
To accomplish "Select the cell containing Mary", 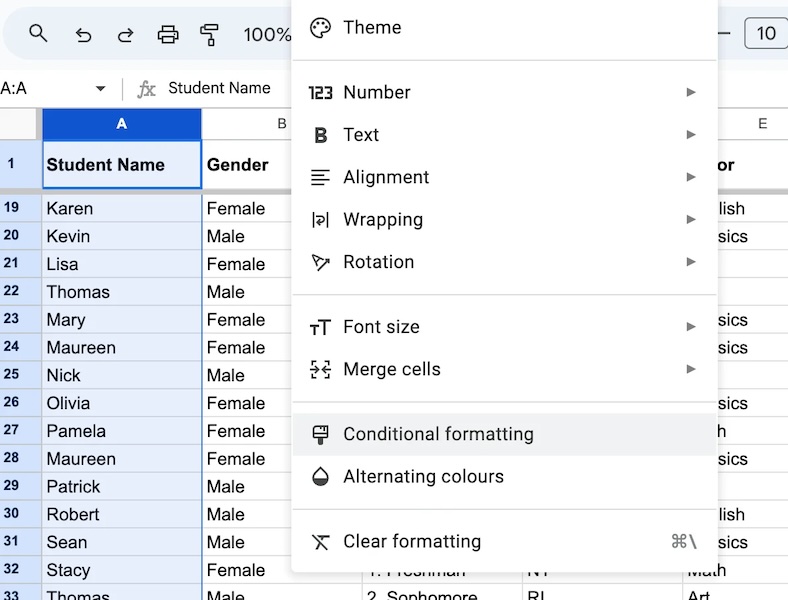I will 122,320.
